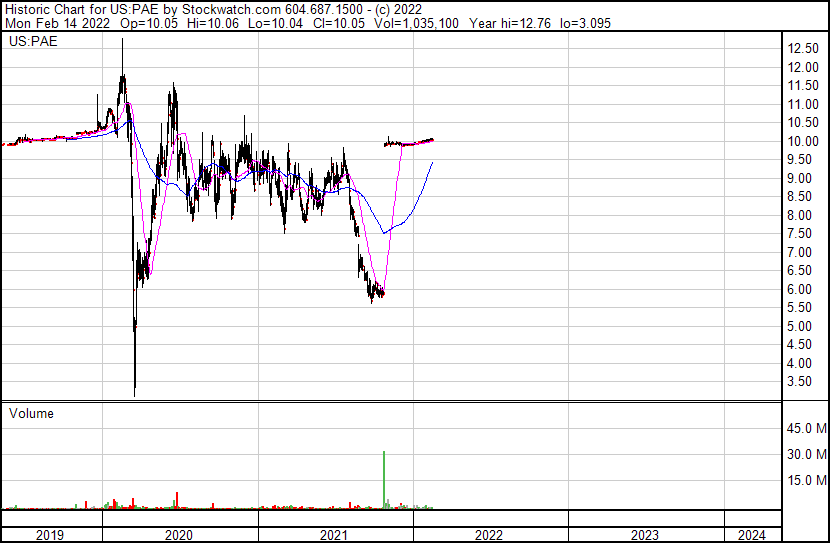Viewport: 830px width, 543px height.
Task: Click the Cl=10.05 closing value
Action: (339, 23)
